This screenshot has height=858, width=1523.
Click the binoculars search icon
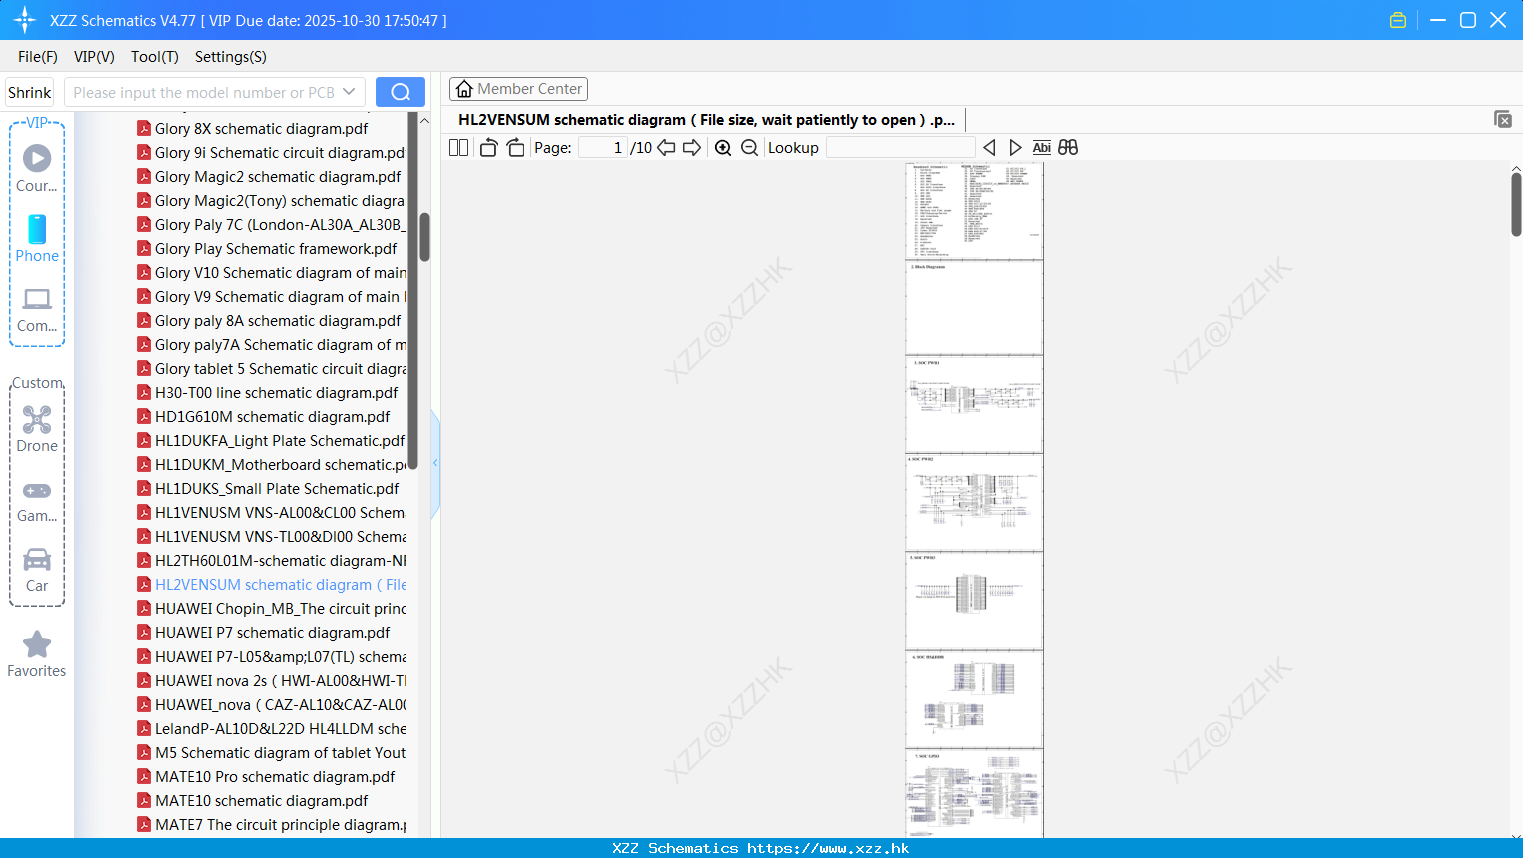tap(1068, 147)
